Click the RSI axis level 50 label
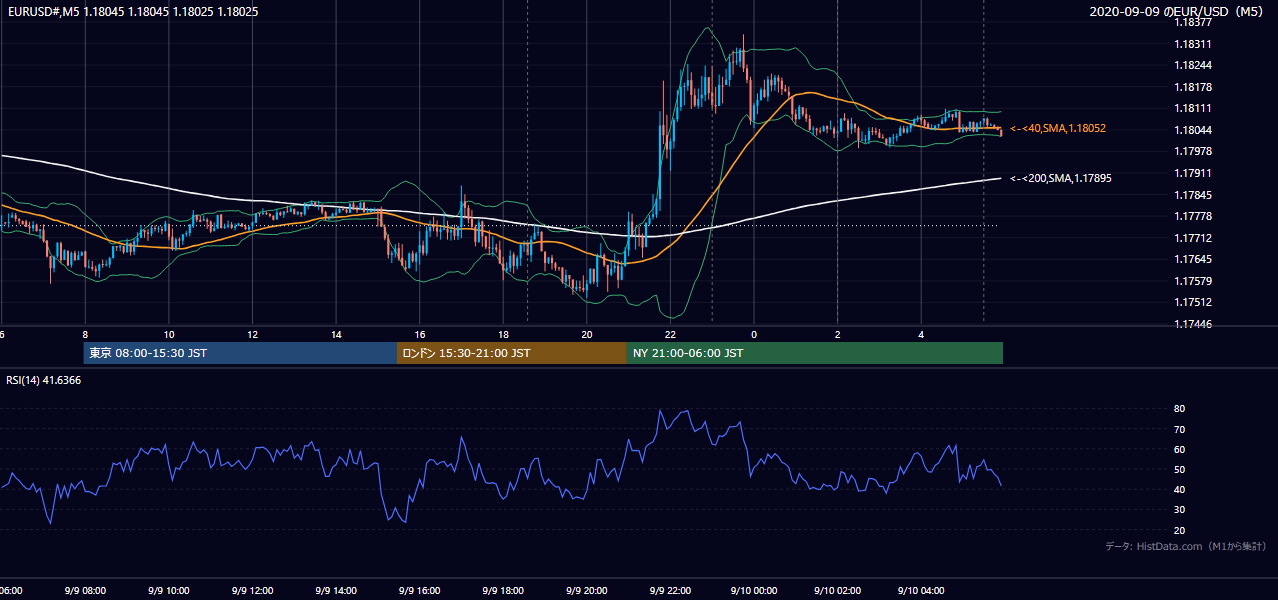This screenshot has height=600, width=1278. 1179,469
